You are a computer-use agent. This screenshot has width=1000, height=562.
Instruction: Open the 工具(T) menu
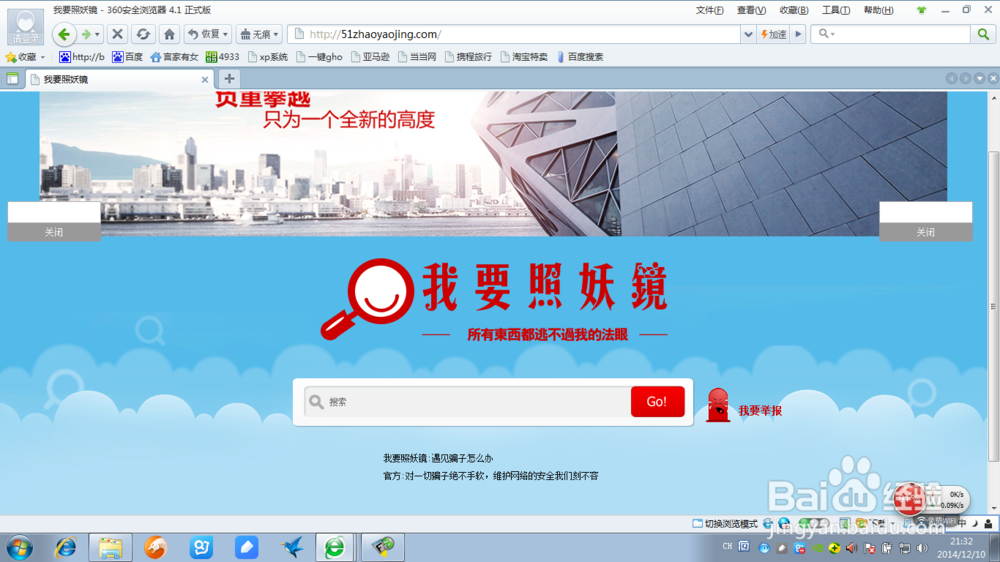point(835,10)
